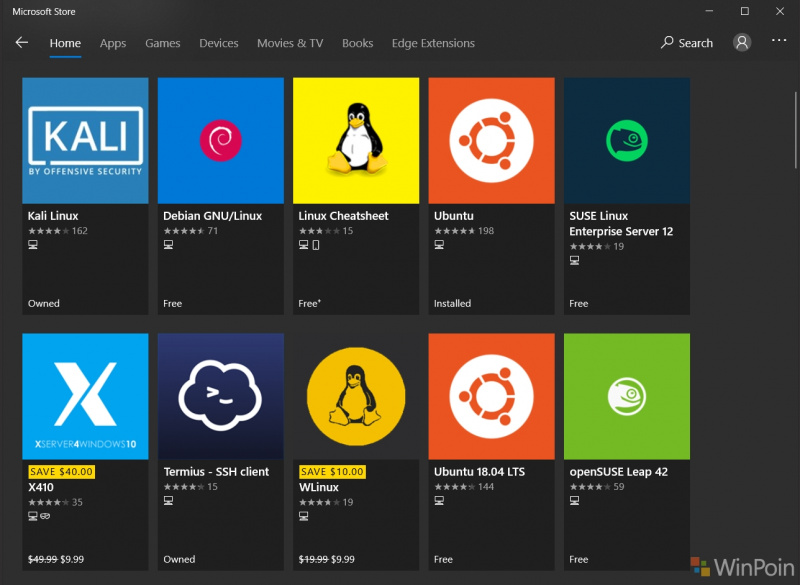Screen dimensions: 800x585
Task: Open the X410 XServer4Windows10 tile
Action: pos(85,396)
